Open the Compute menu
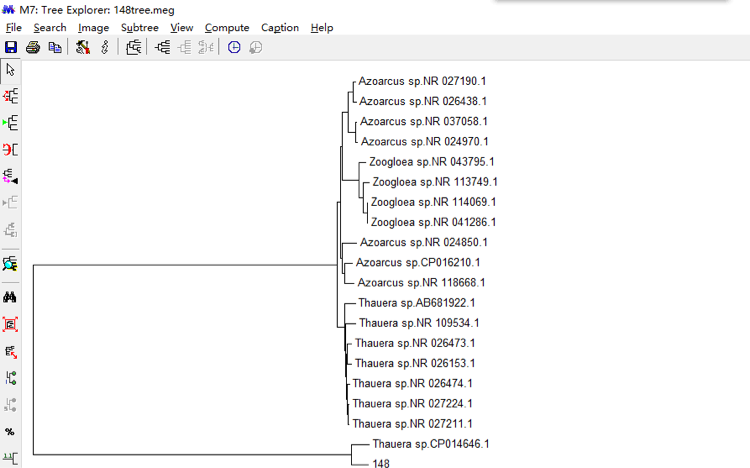This screenshot has width=750, height=468. 227,28
